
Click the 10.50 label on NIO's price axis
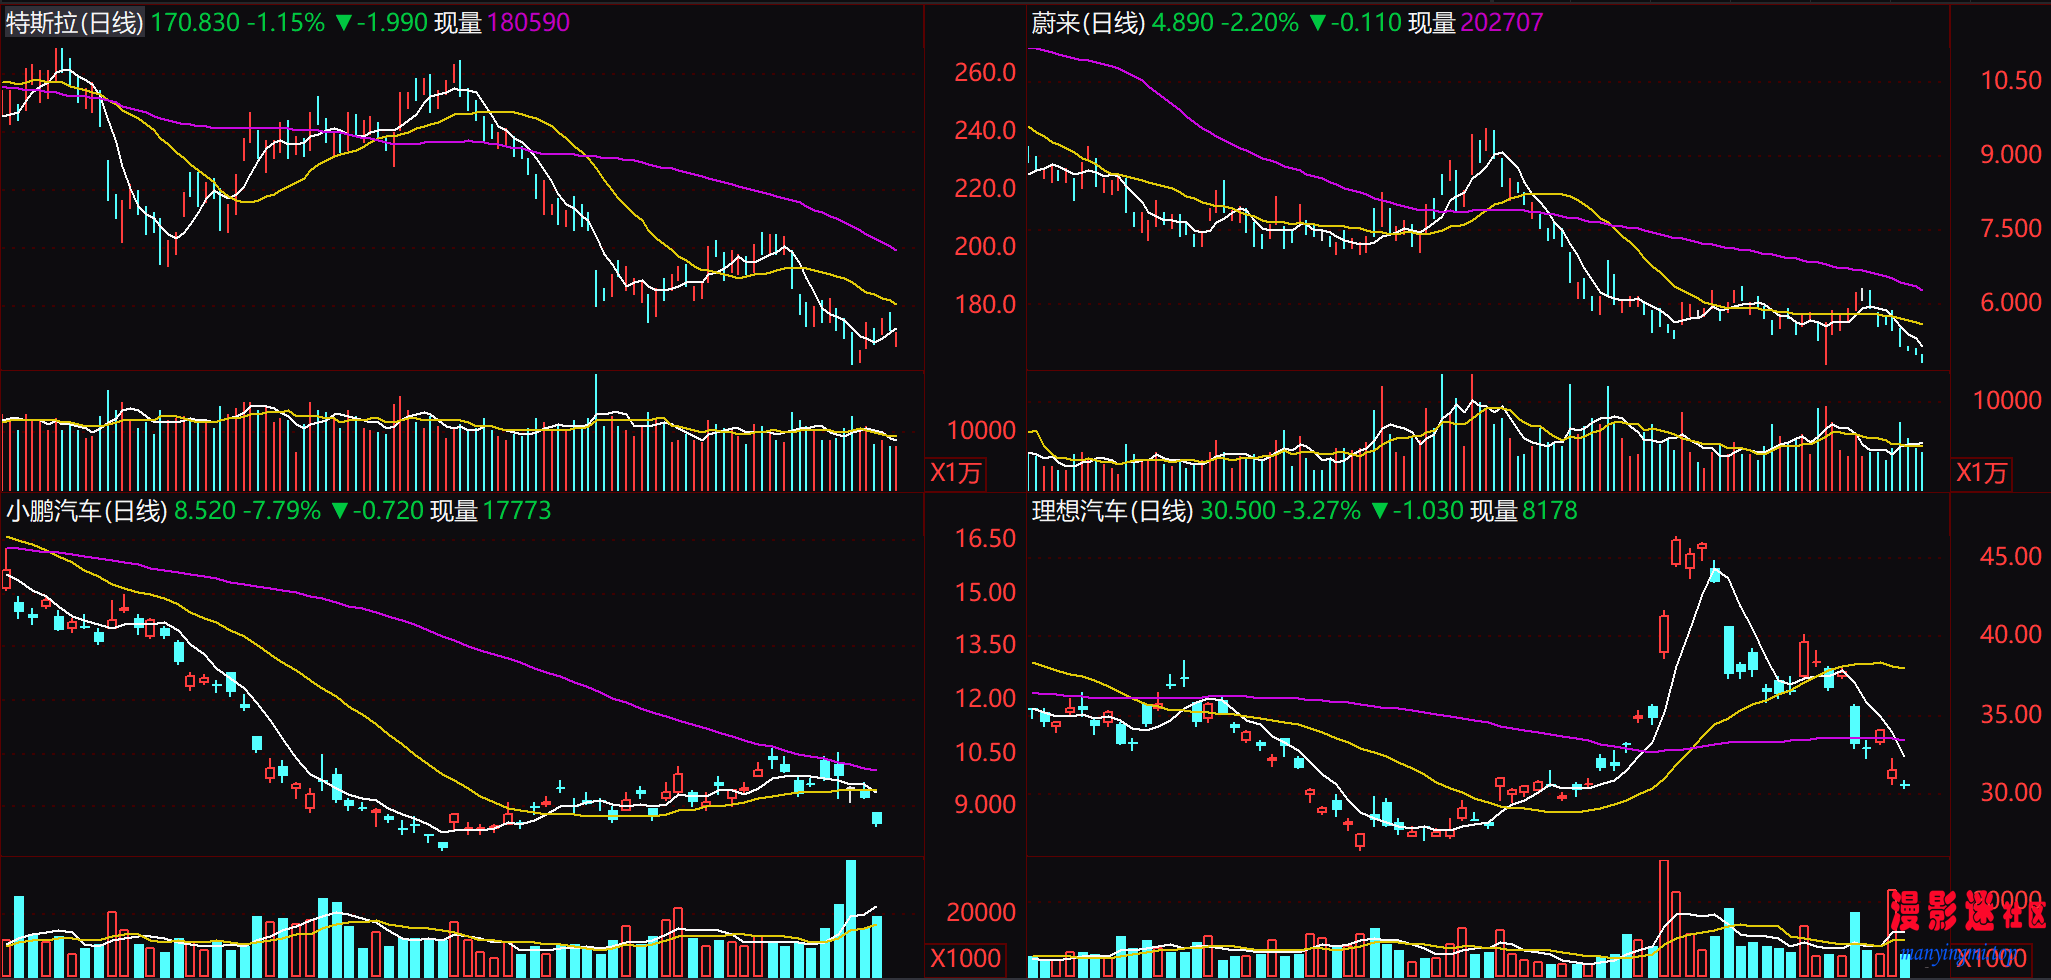2011,81
